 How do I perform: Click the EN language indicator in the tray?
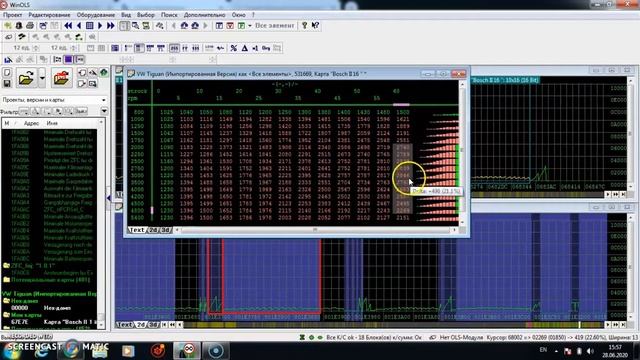[x=543, y=350]
